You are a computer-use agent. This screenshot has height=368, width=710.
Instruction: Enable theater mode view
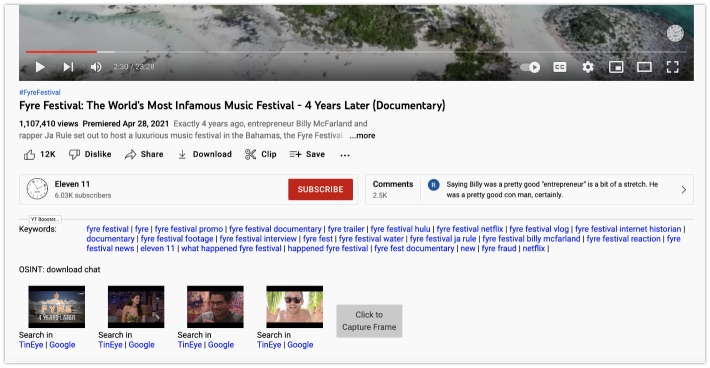644,67
